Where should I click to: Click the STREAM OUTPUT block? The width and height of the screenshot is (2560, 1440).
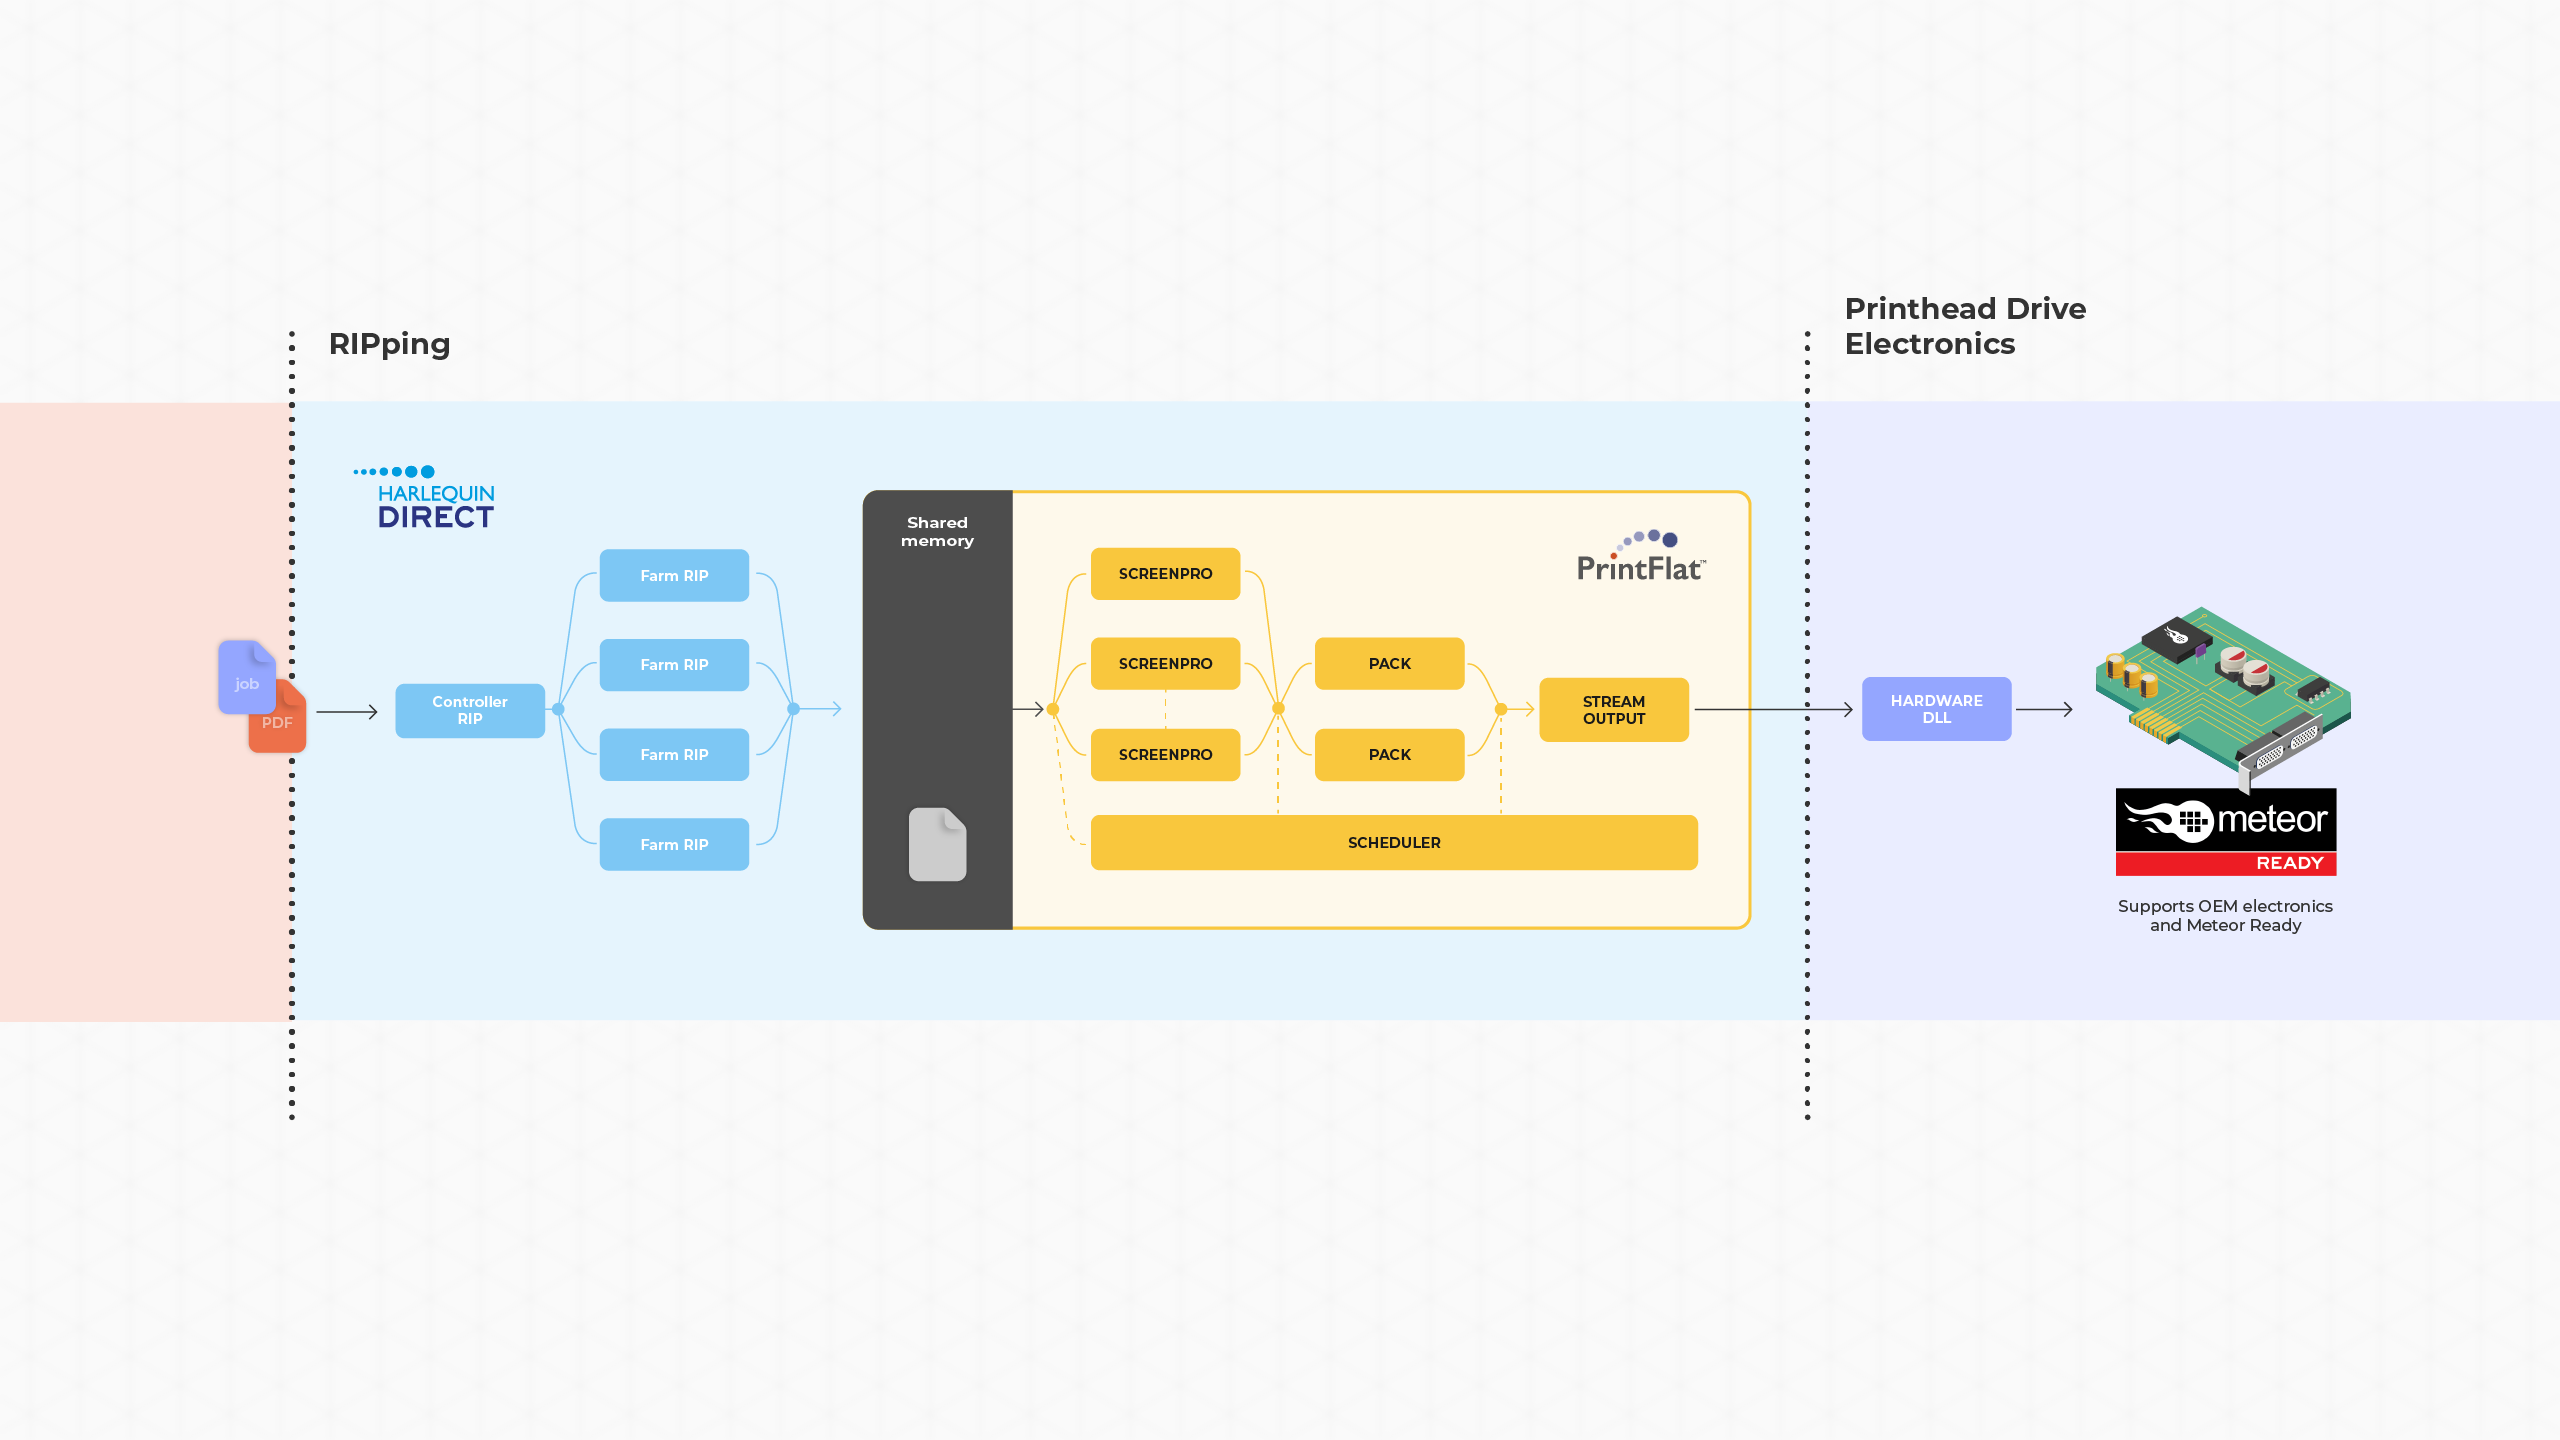[1613, 710]
